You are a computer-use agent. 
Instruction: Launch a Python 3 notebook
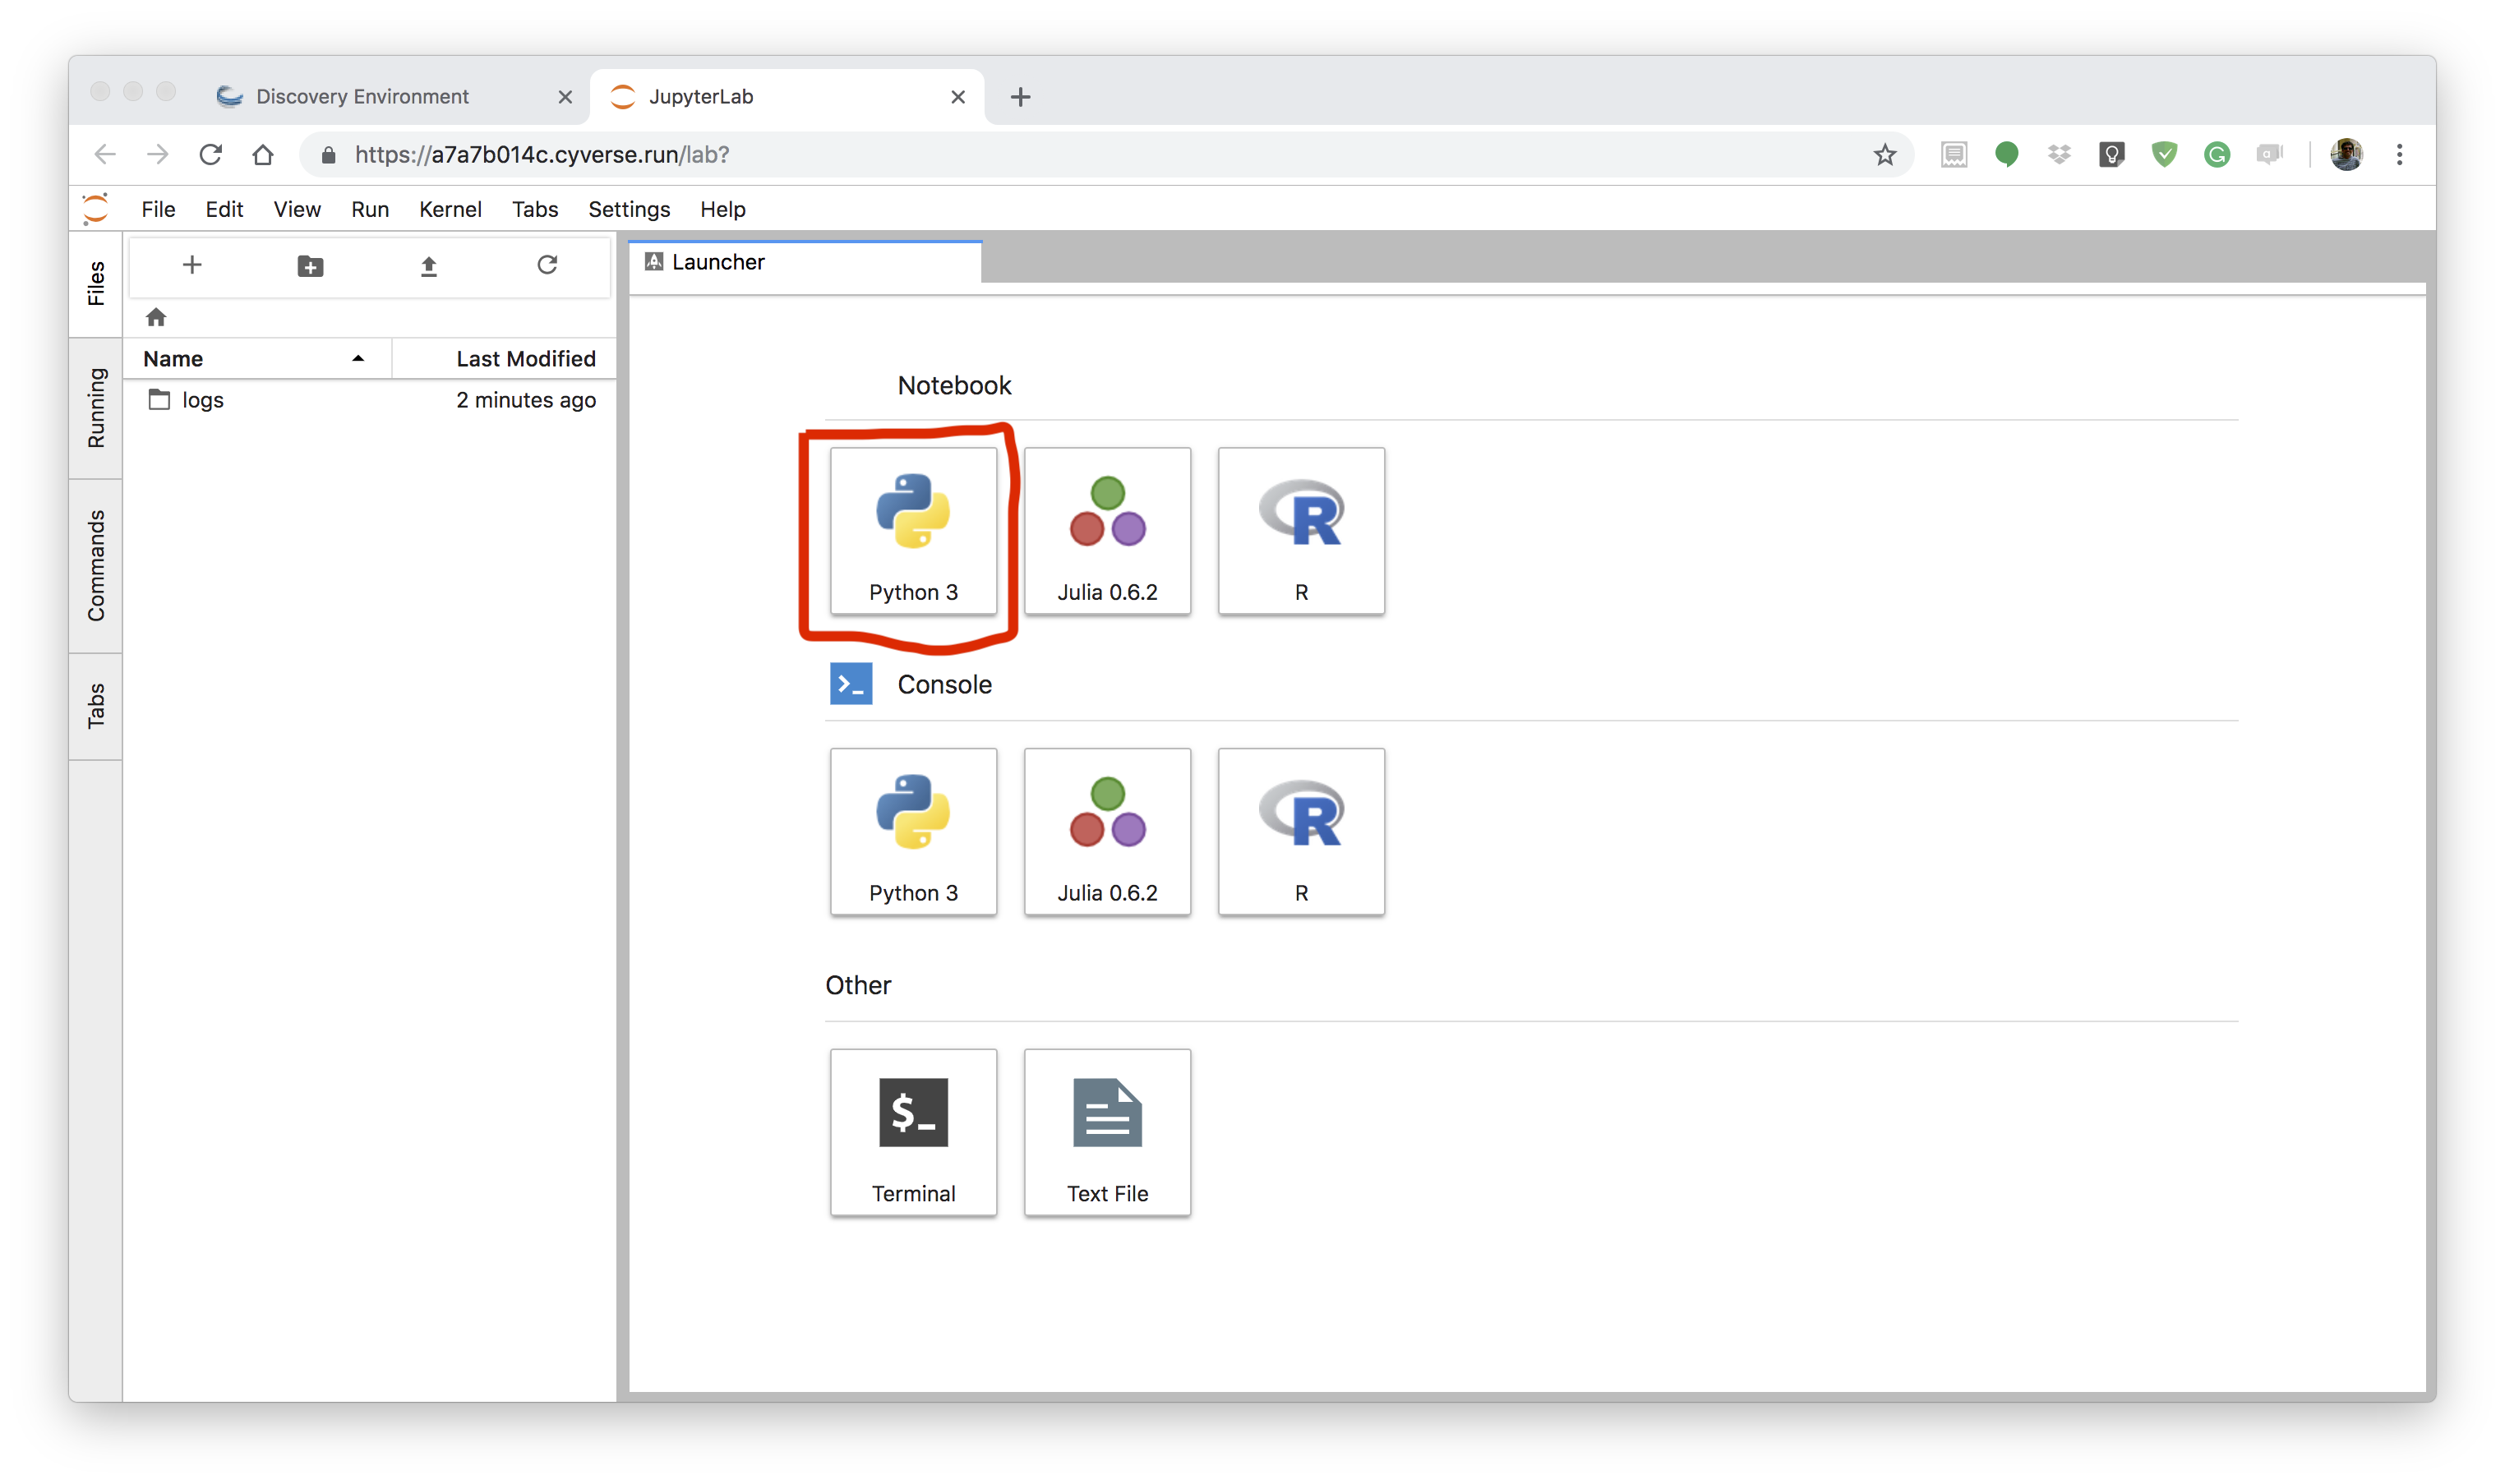[913, 531]
